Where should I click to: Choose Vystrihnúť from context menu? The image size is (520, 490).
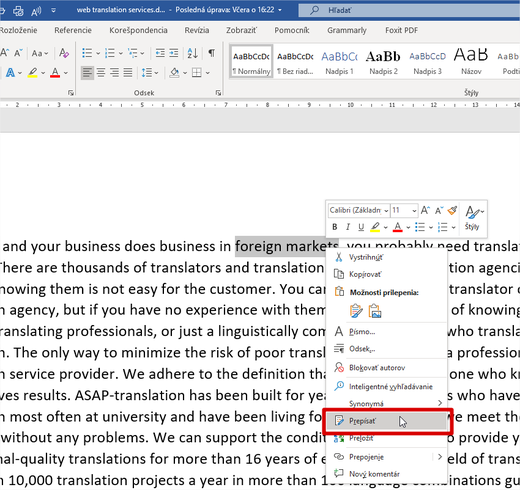point(387,257)
